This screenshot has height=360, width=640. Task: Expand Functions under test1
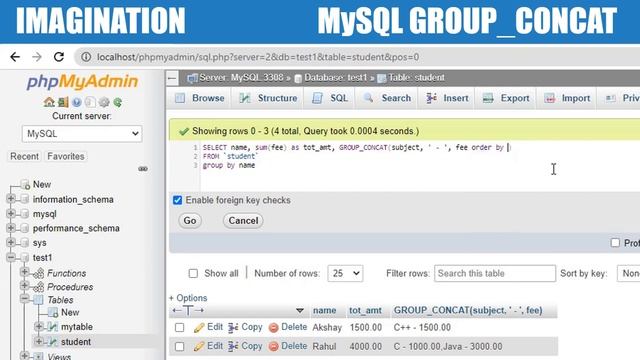pos(24,272)
